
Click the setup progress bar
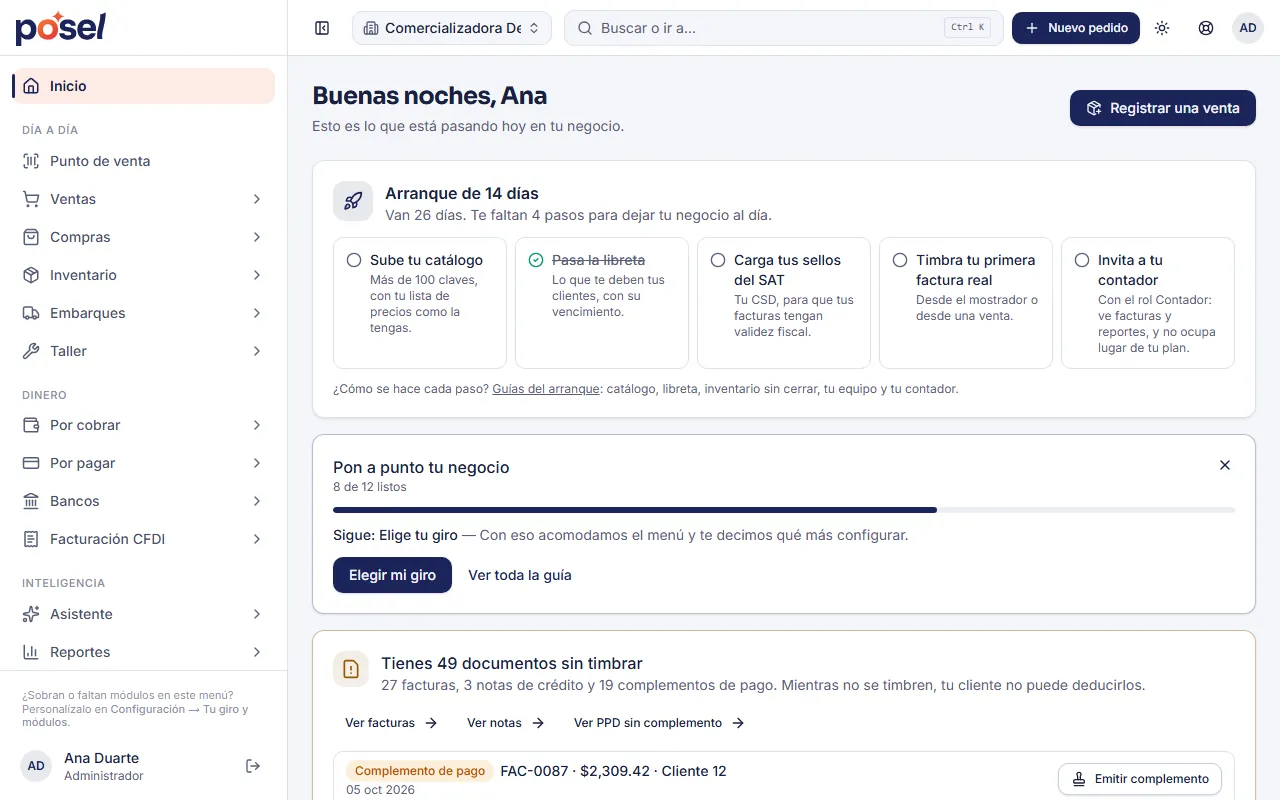pyautogui.click(x=784, y=510)
